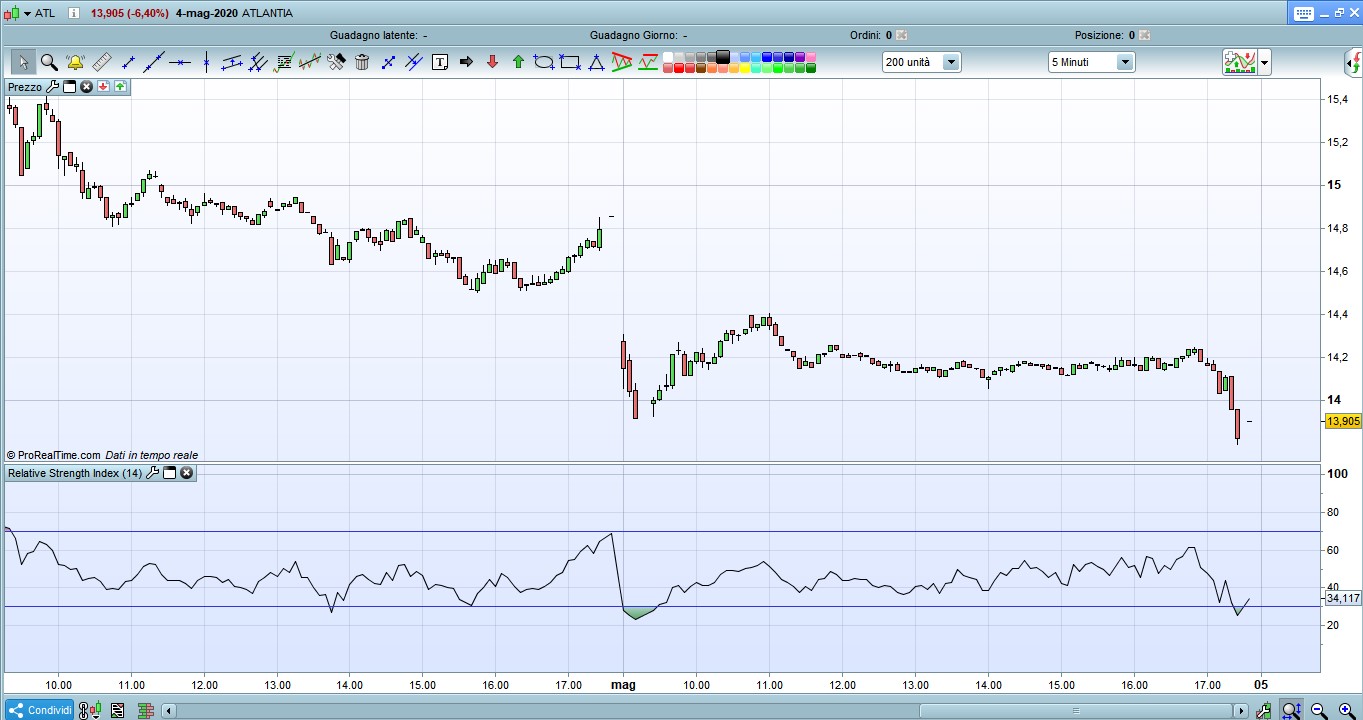Maximize the Relative Strength Index panel
1363x720 pixels.
click(x=170, y=473)
